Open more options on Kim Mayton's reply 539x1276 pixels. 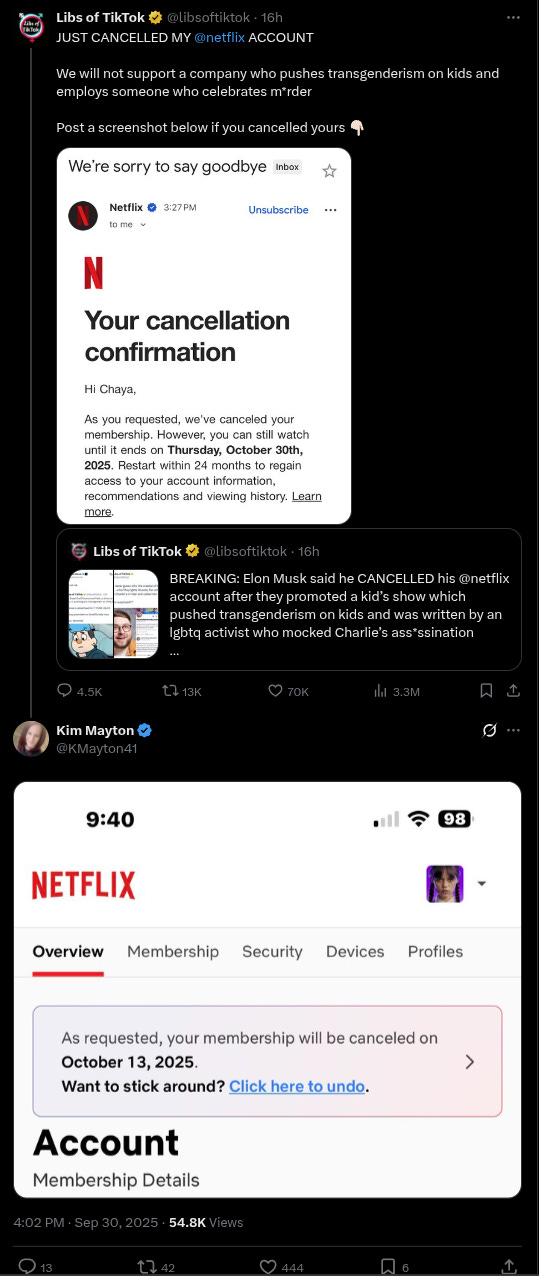(513, 730)
